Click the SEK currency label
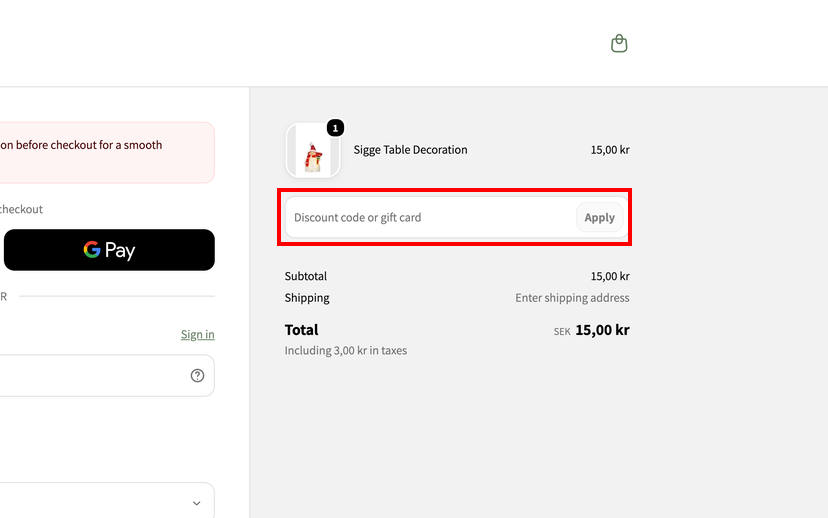The height and width of the screenshot is (518, 828). coord(562,332)
